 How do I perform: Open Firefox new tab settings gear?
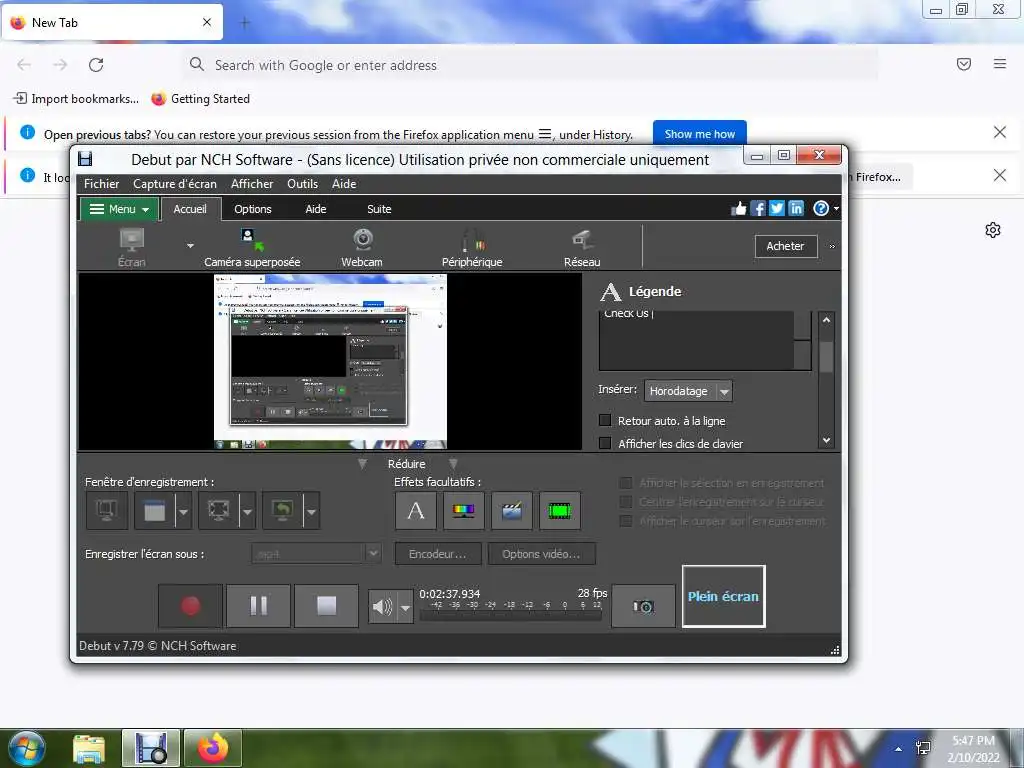[x=993, y=230]
